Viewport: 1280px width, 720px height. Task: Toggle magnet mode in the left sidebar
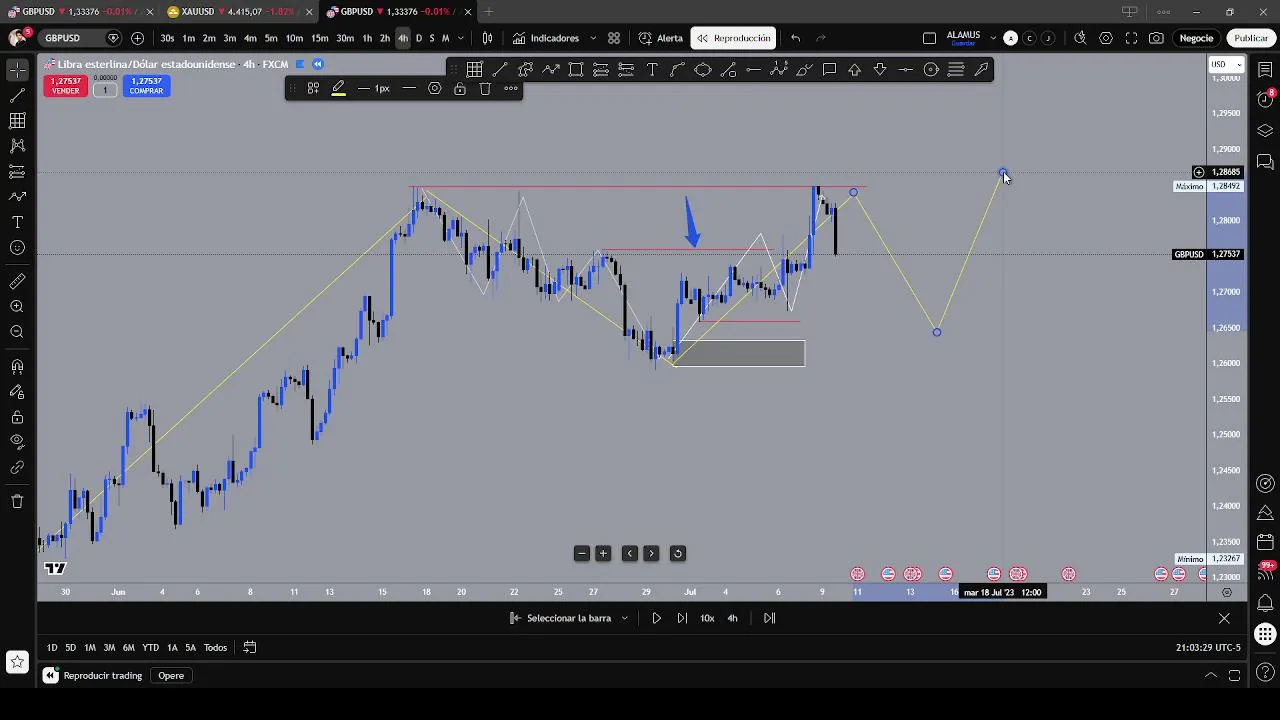pyautogui.click(x=17, y=367)
